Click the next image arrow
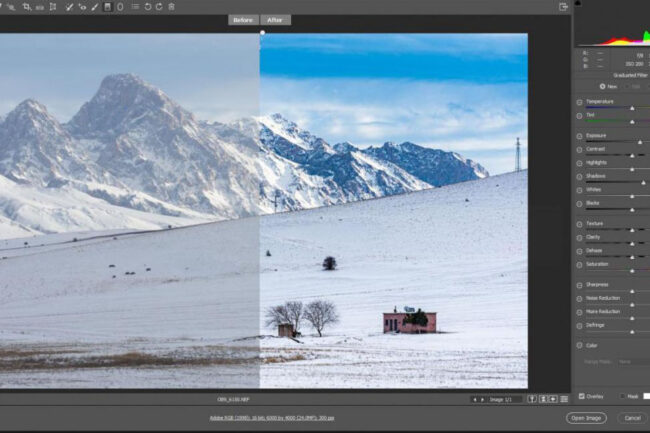The image size is (650, 433). tap(482, 399)
